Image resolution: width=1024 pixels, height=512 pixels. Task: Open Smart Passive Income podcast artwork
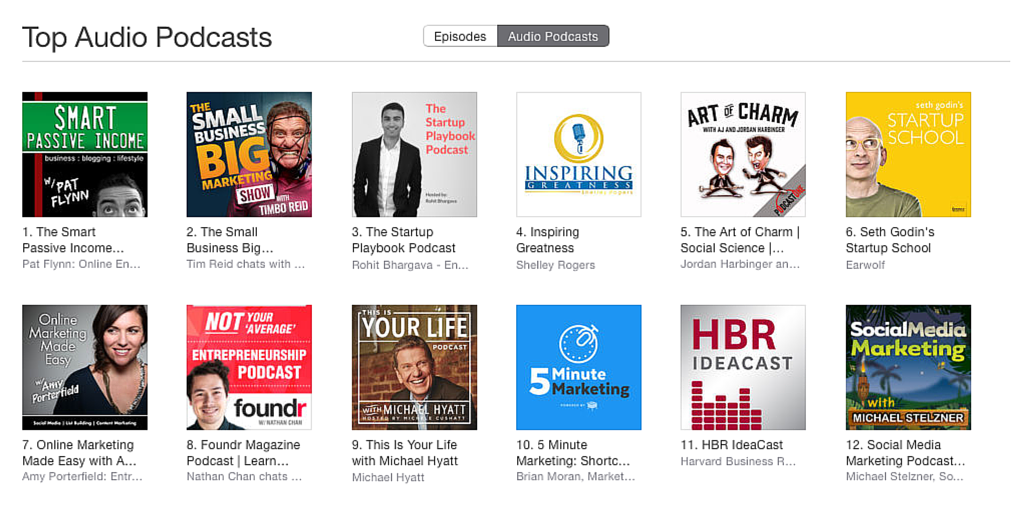point(85,154)
